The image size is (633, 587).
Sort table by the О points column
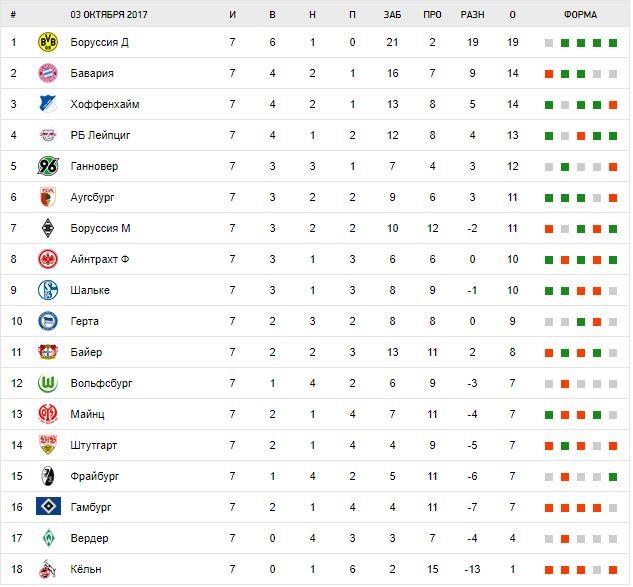(x=512, y=15)
